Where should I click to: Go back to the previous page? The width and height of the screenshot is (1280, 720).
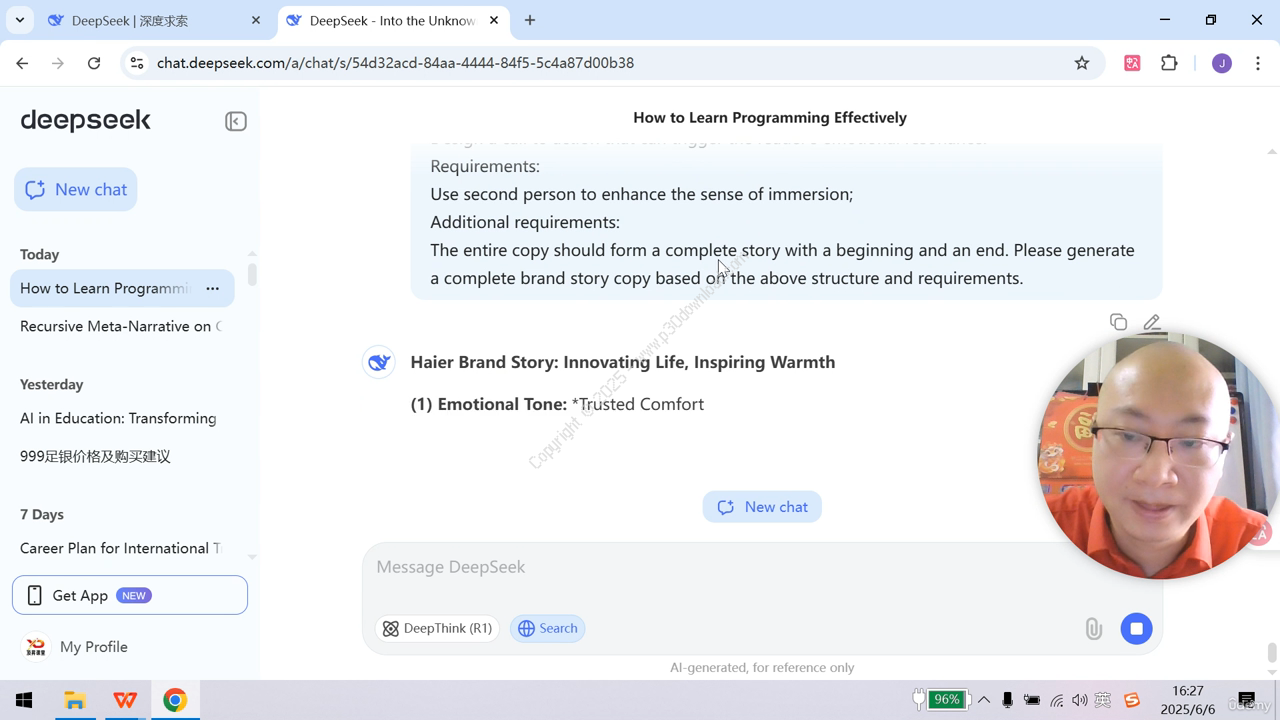[x=22, y=63]
